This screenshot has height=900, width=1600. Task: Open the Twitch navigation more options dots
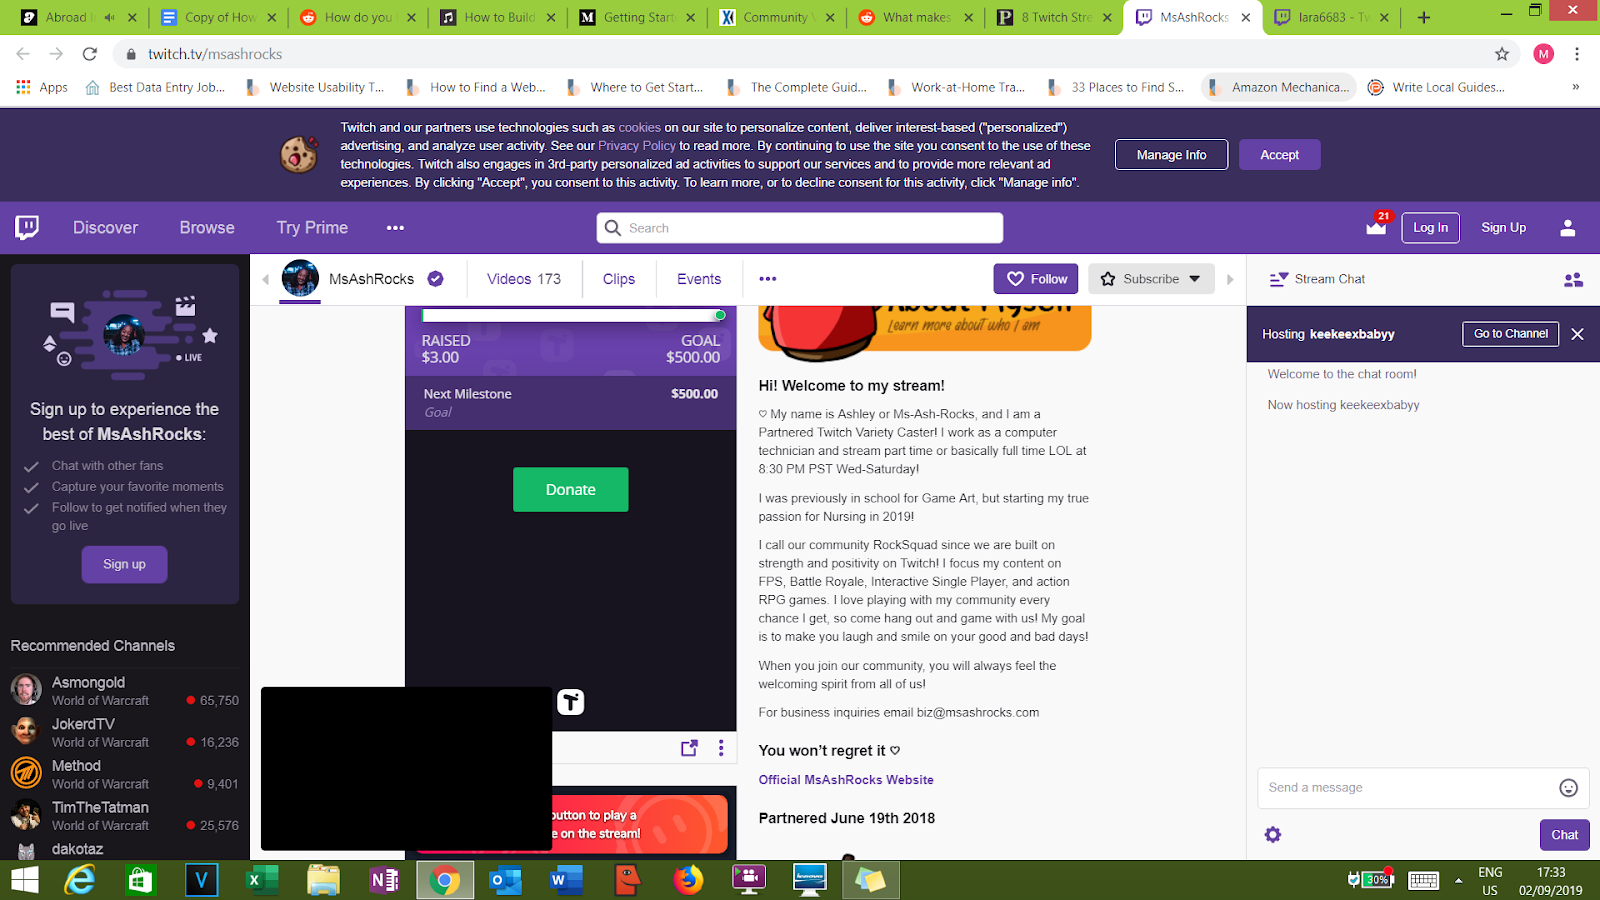396,228
